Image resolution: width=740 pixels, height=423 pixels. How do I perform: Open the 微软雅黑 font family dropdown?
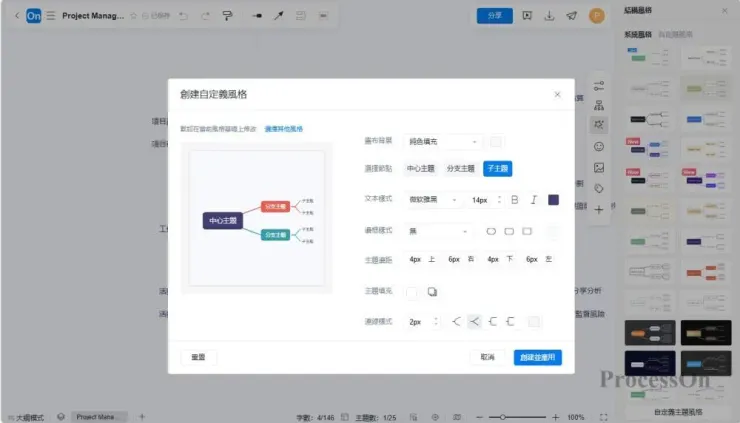pyautogui.click(x=433, y=200)
